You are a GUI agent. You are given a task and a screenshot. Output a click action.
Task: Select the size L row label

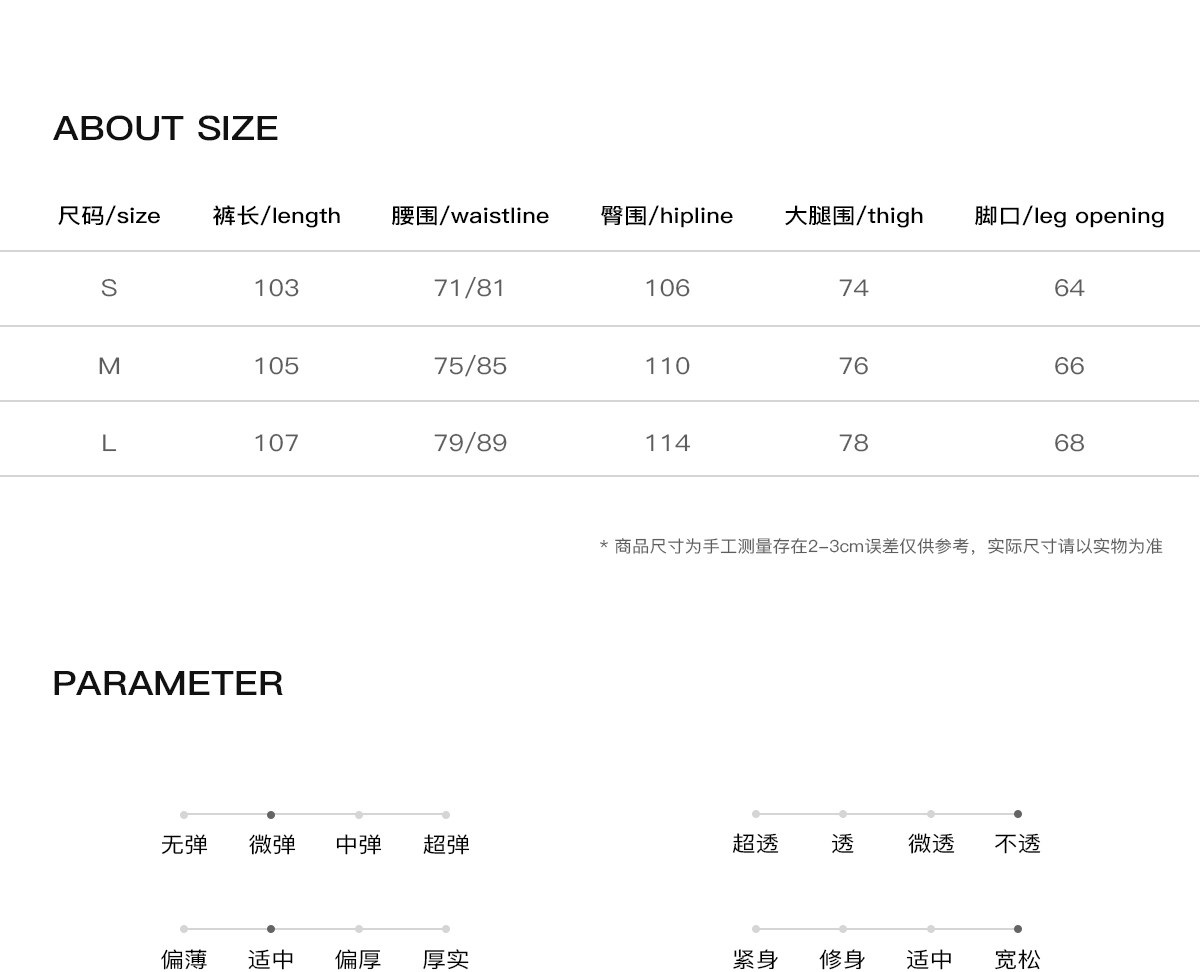coord(109,443)
